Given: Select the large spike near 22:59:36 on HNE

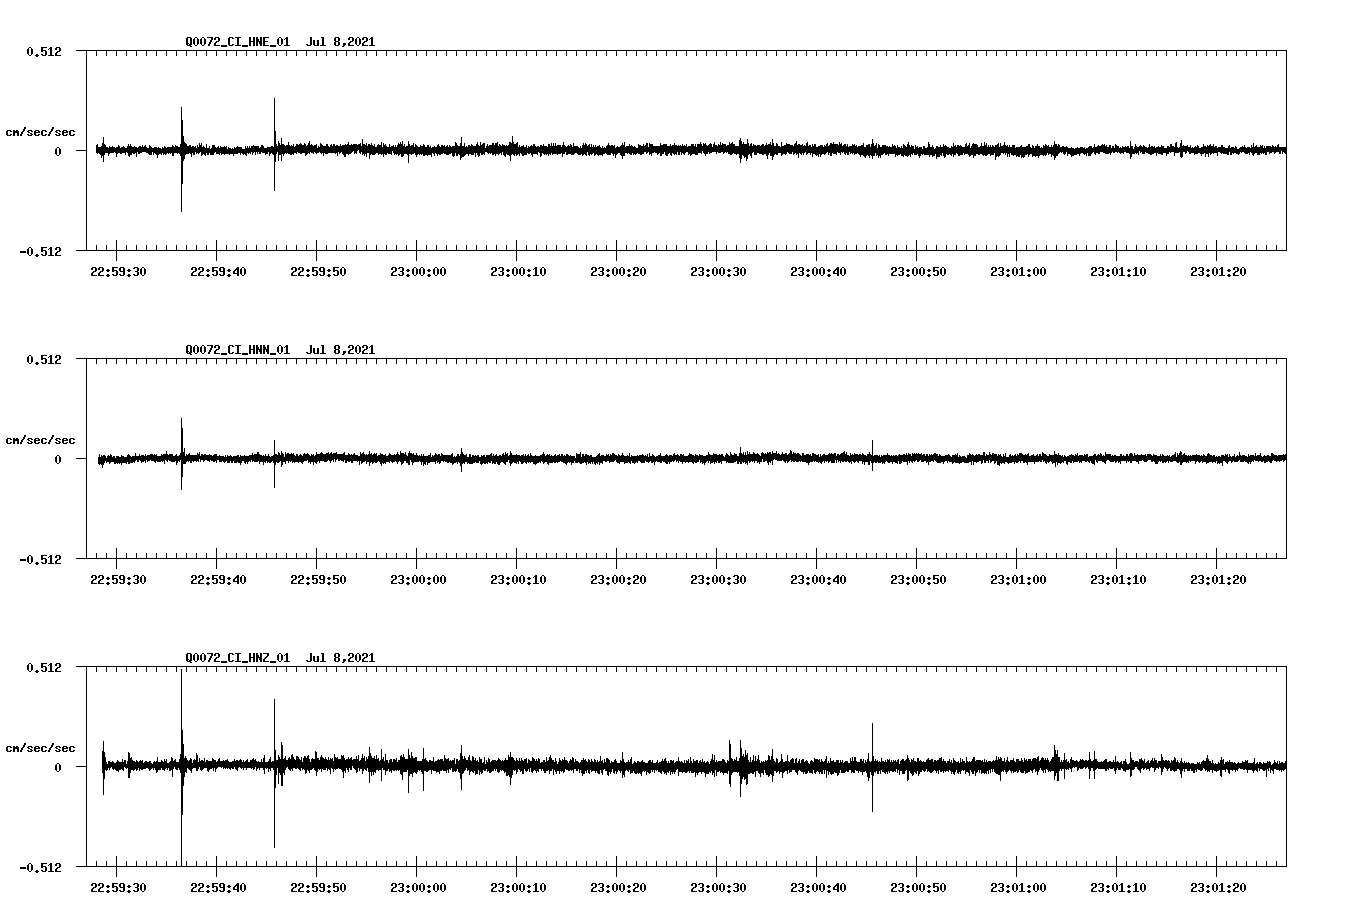Looking at the screenshot, I should tap(181, 150).
